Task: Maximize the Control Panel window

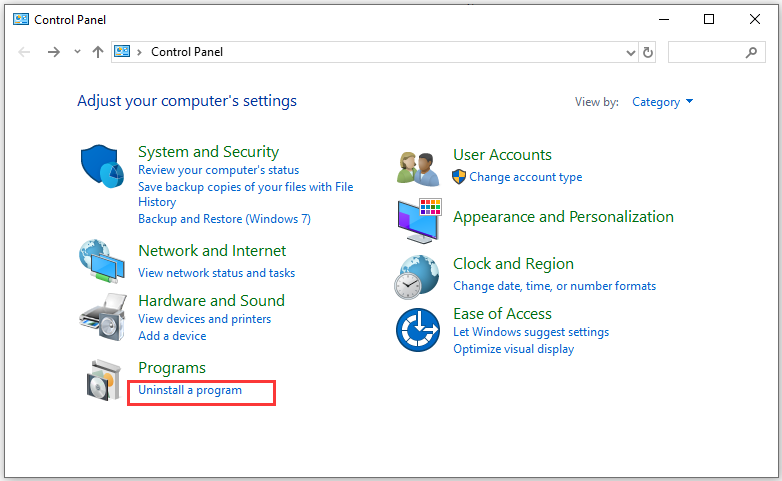Action: (x=709, y=19)
